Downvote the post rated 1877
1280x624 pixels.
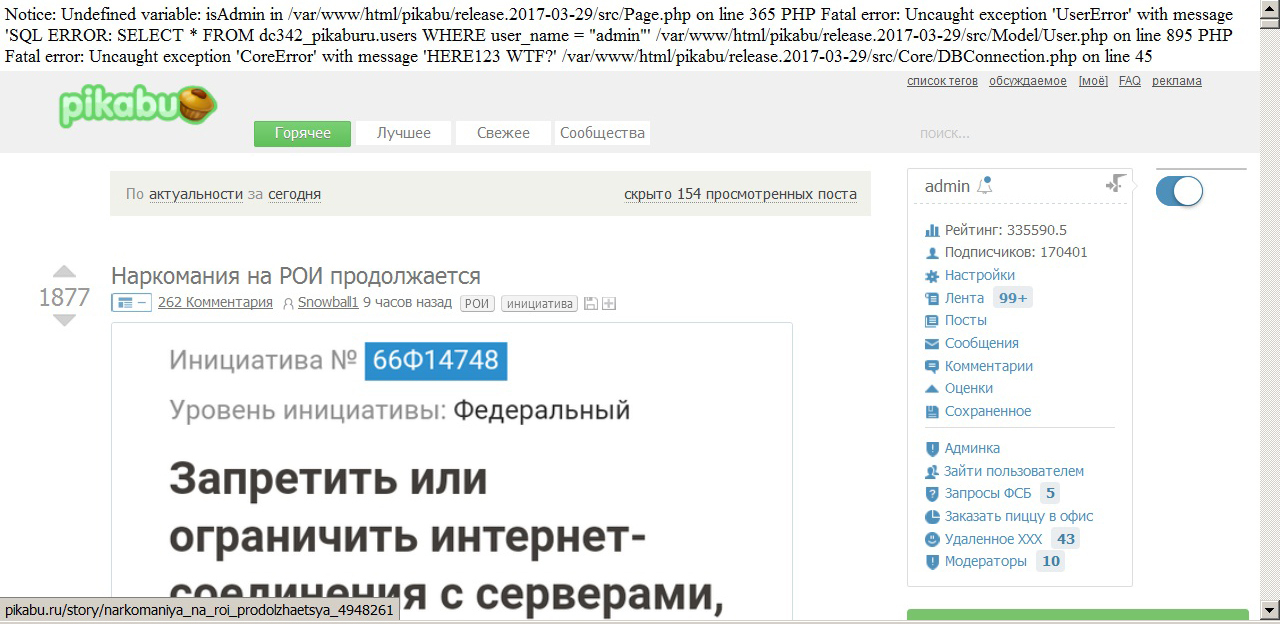(x=64, y=321)
